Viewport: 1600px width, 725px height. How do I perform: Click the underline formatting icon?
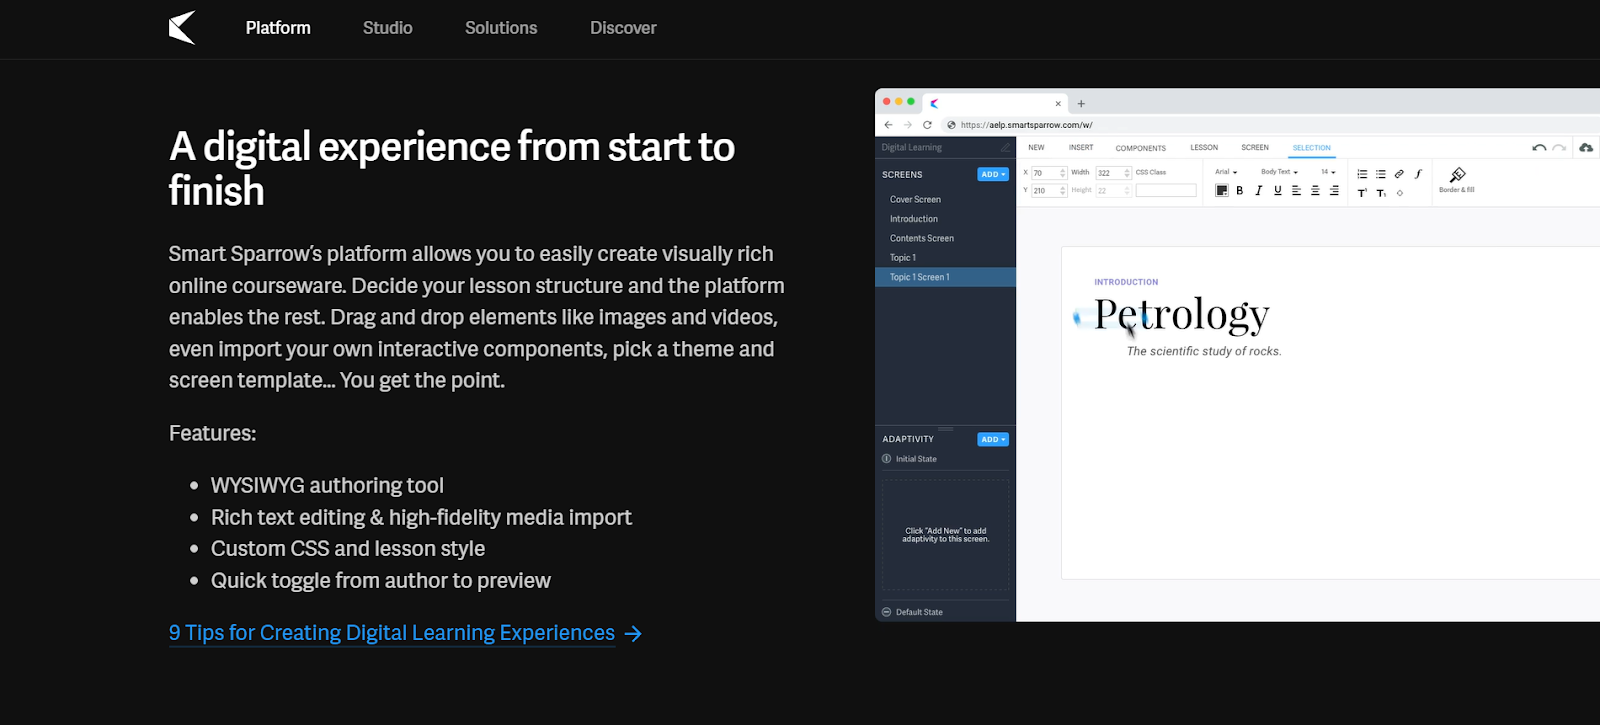(x=1278, y=190)
